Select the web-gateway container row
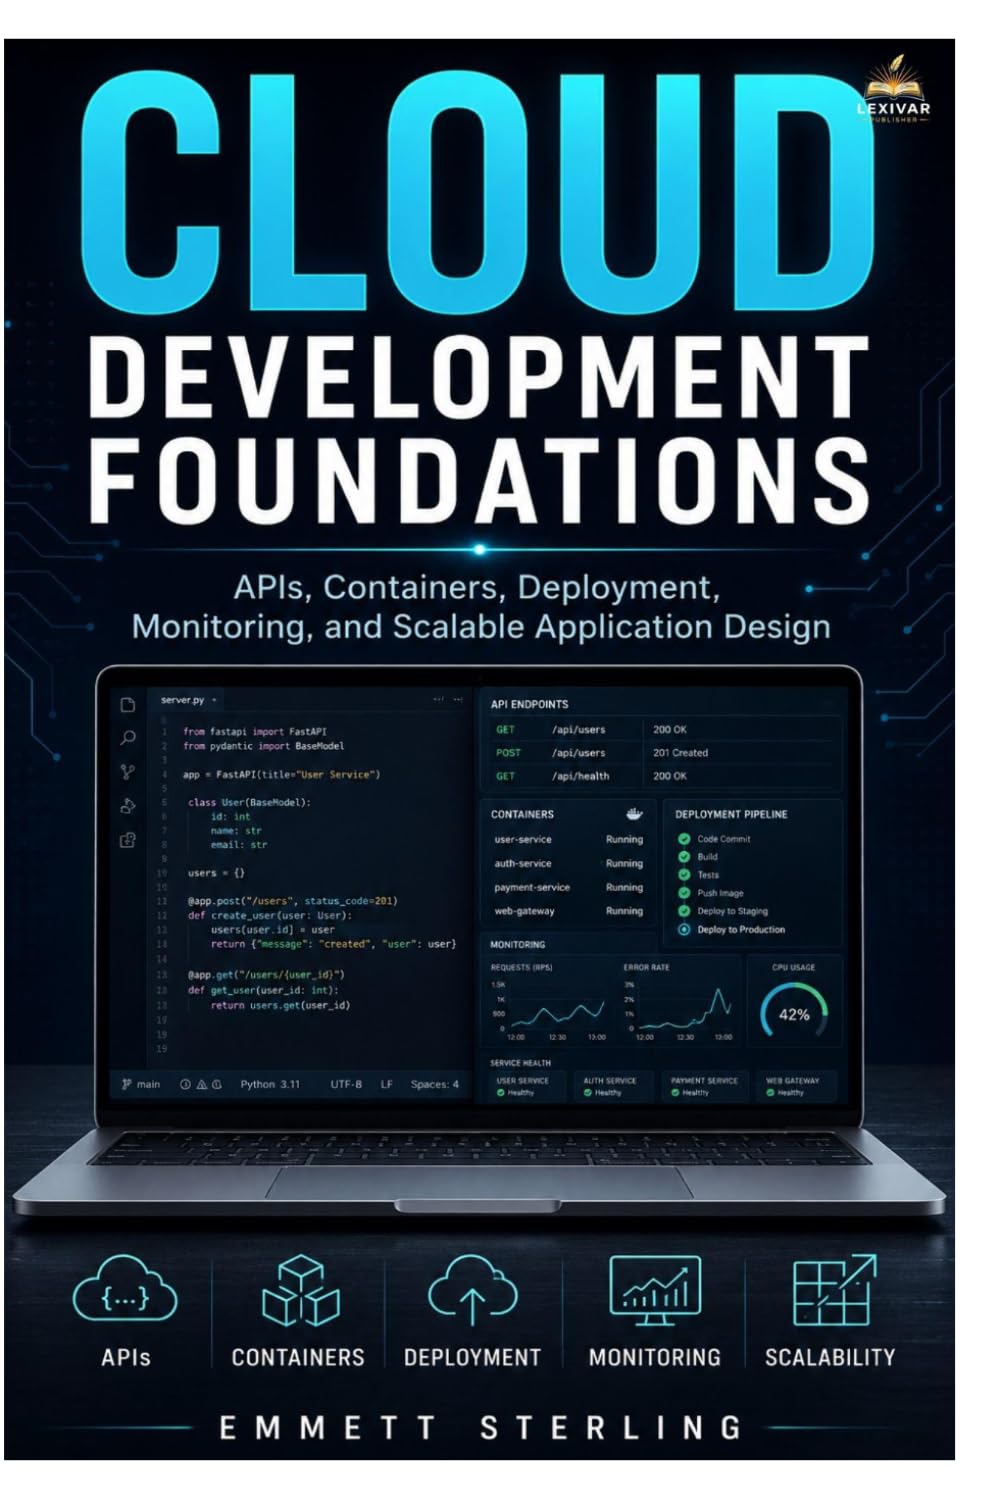This screenshot has width=1000, height=1499. pos(568,911)
